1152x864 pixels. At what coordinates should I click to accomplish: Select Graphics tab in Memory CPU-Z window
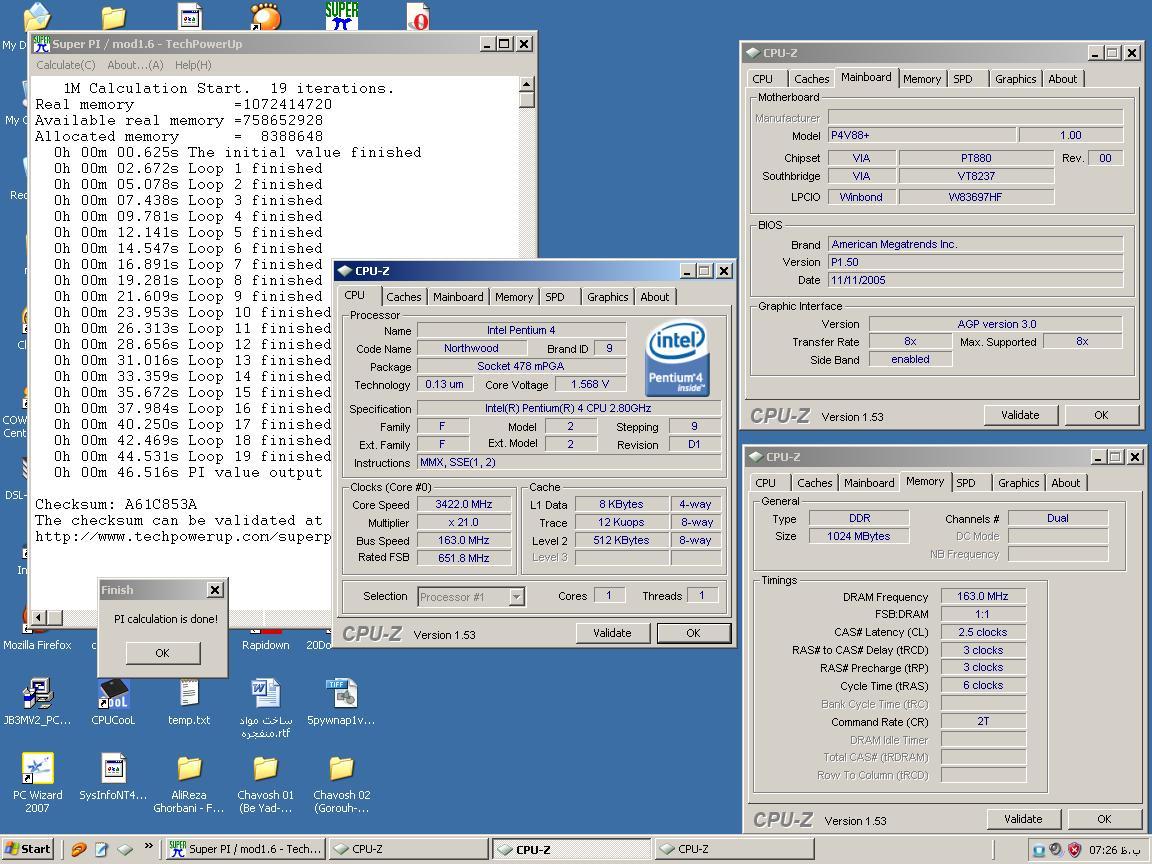[x=1018, y=483]
